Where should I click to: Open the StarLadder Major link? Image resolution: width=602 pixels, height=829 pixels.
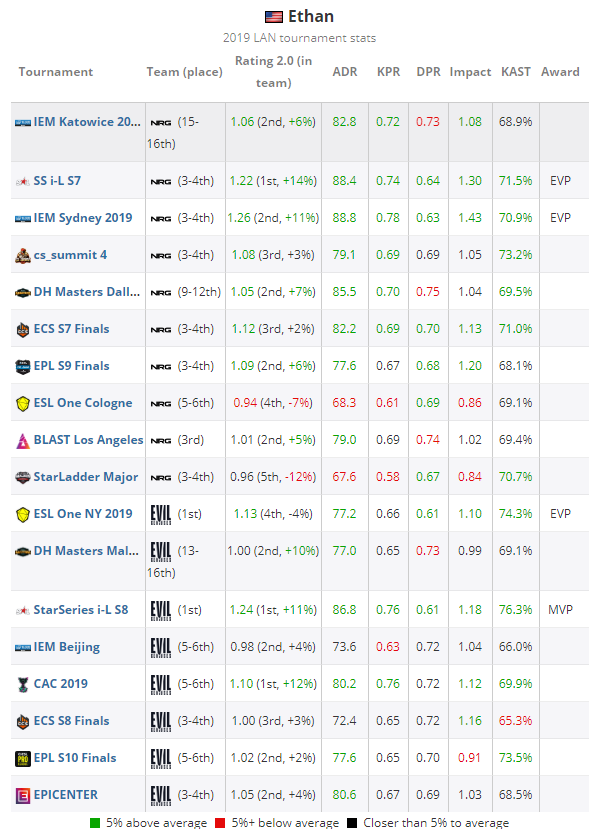click(x=86, y=477)
